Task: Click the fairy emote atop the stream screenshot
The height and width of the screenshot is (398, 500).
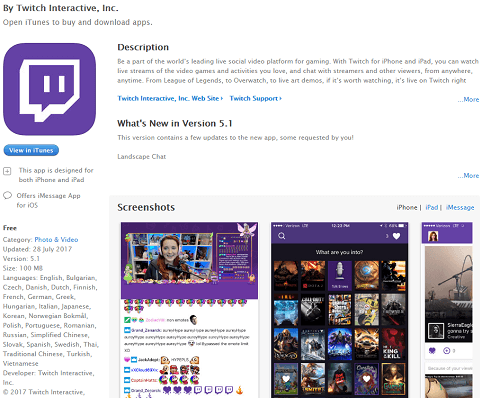Action: (x=247, y=230)
